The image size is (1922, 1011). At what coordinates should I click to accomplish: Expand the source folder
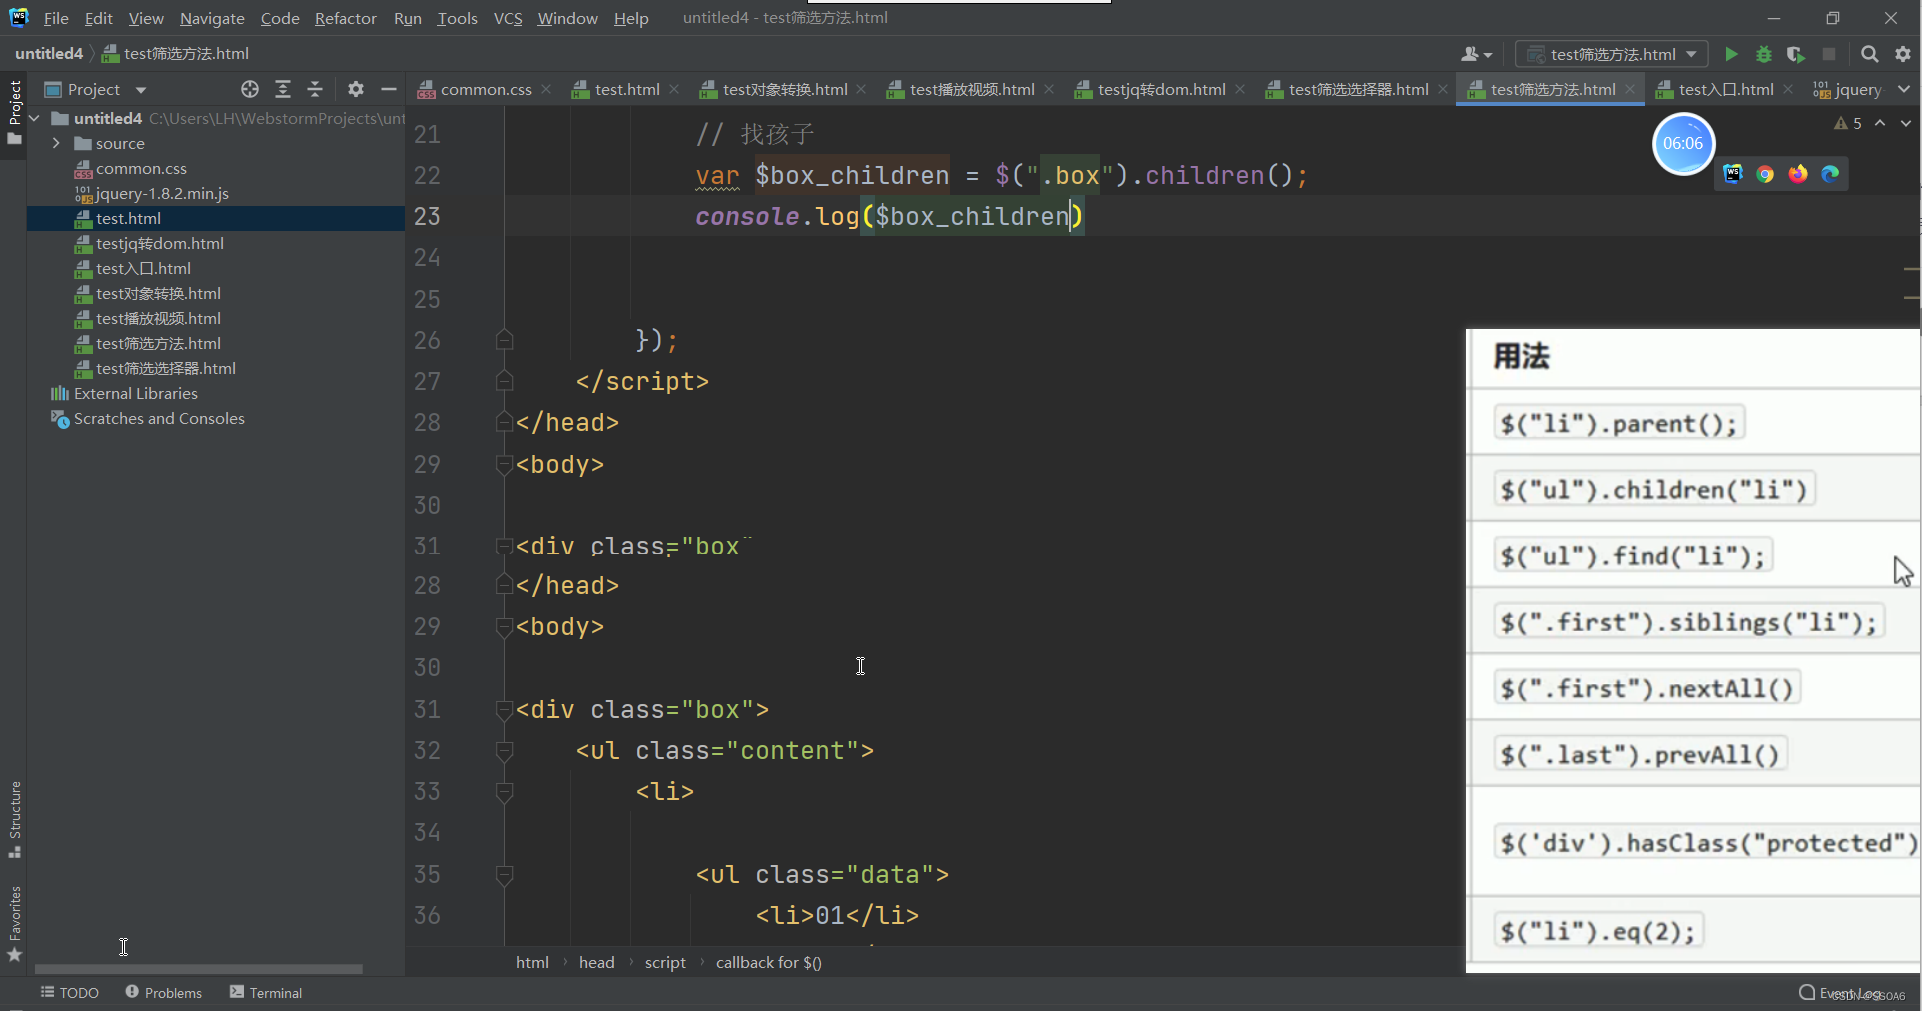pos(57,143)
